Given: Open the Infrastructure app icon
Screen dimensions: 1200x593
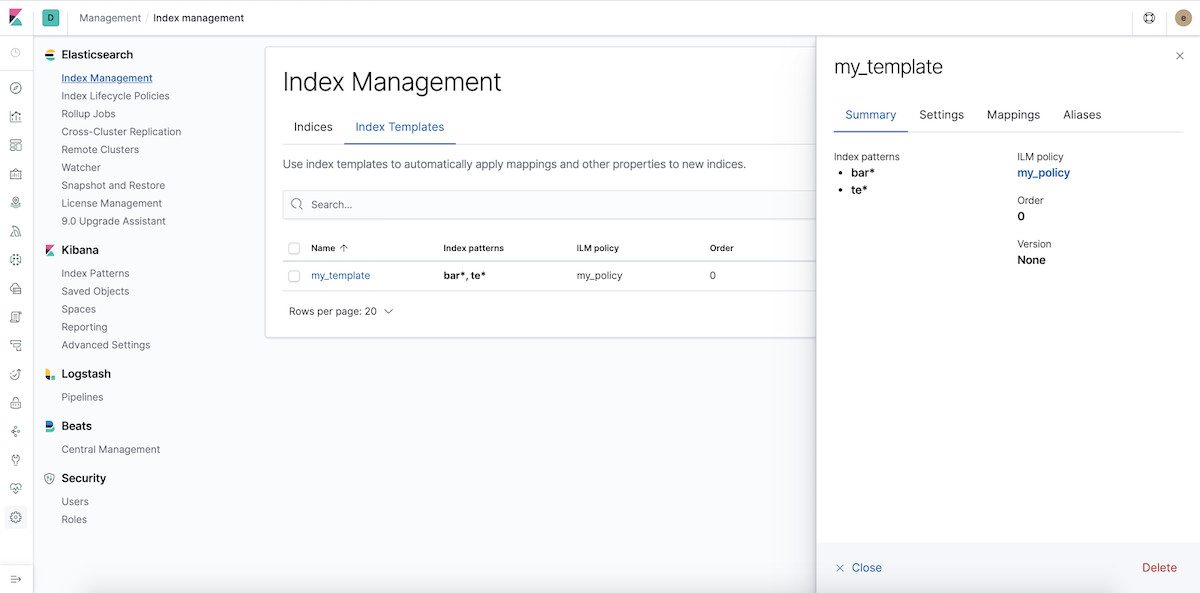Looking at the screenshot, I should coord(16,288).
